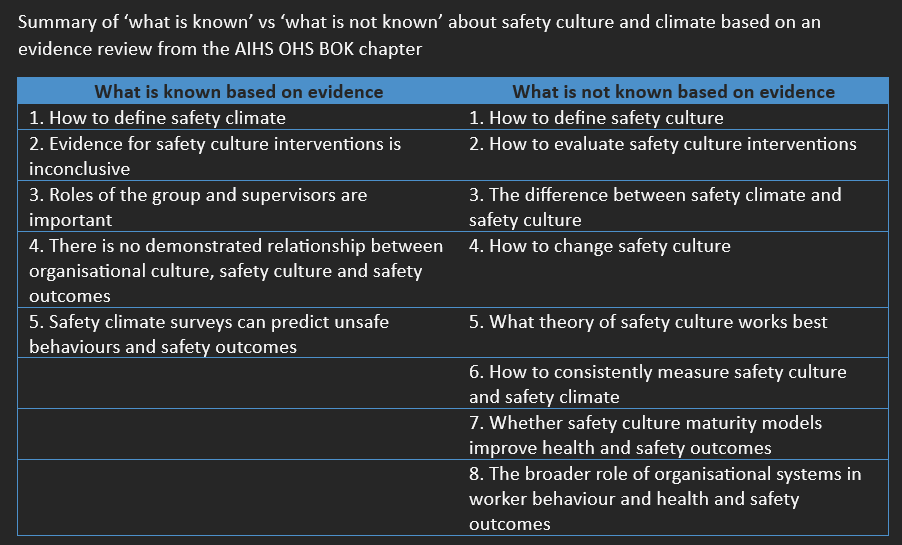This screenshot has width=902, height=545.
Task: Click the empty left cell beside item 7
Action: click(238, 435)
